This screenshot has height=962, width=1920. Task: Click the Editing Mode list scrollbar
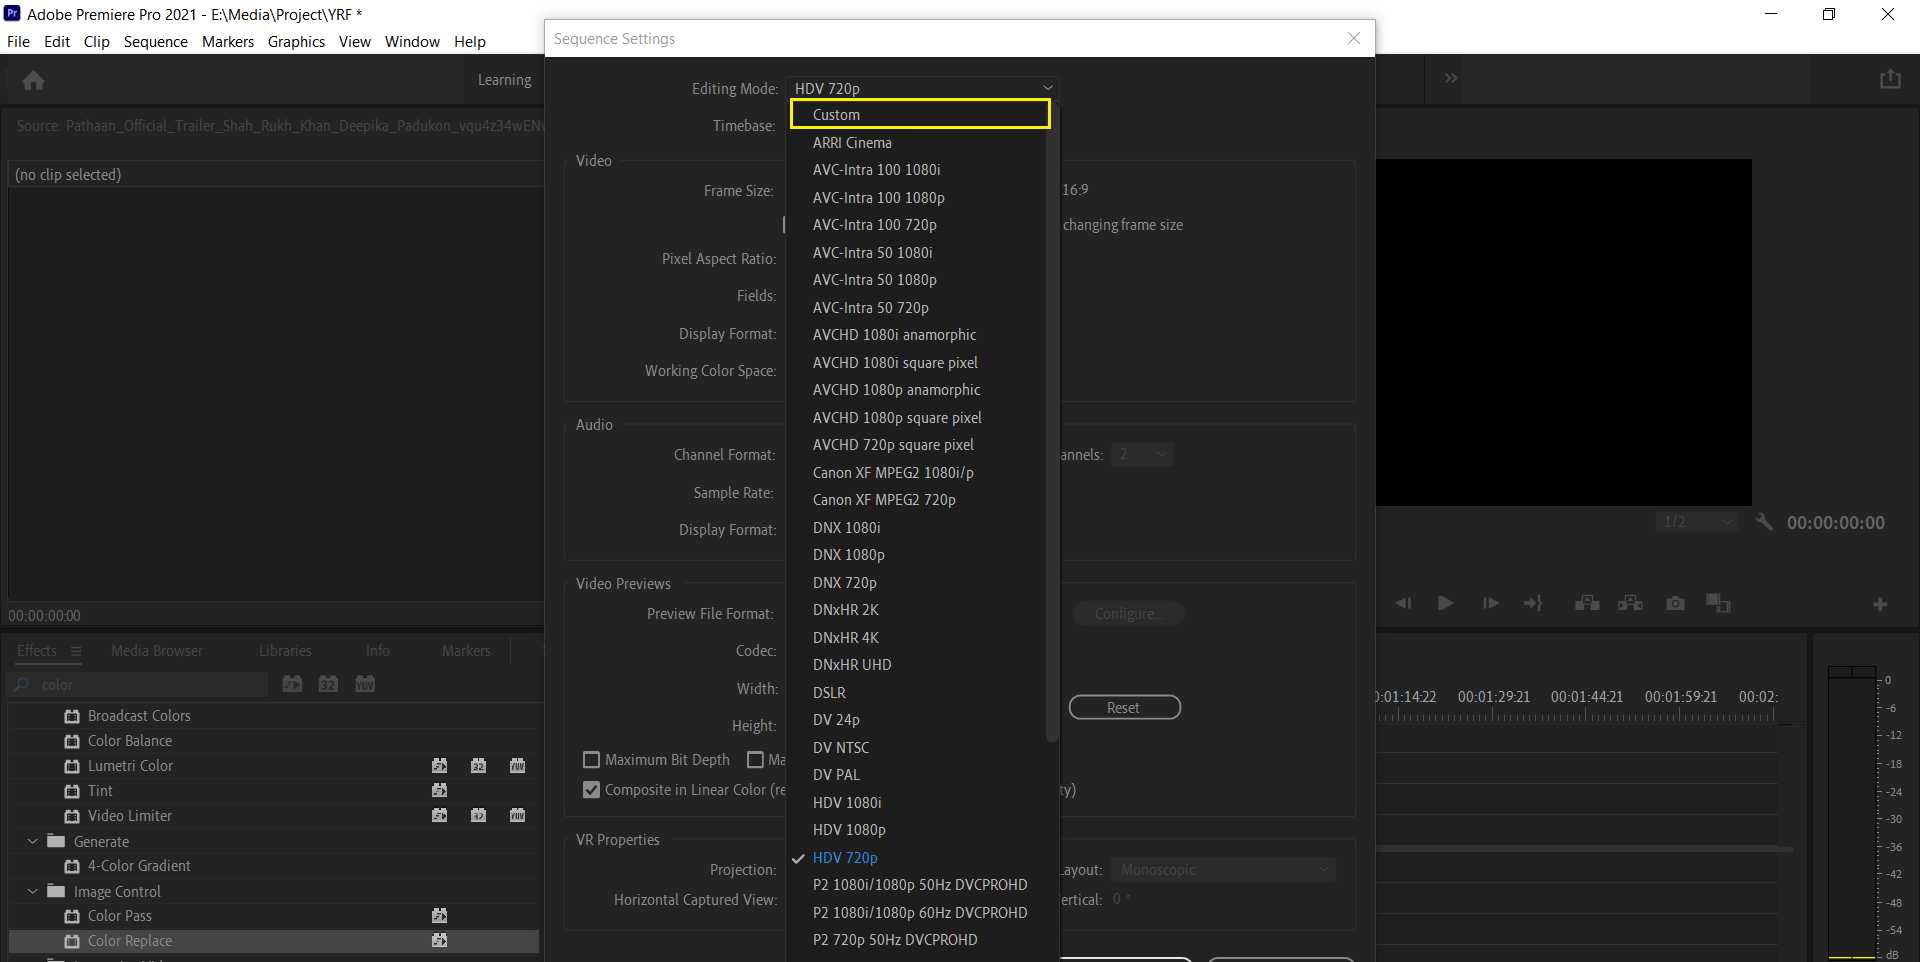(1051, 420)
